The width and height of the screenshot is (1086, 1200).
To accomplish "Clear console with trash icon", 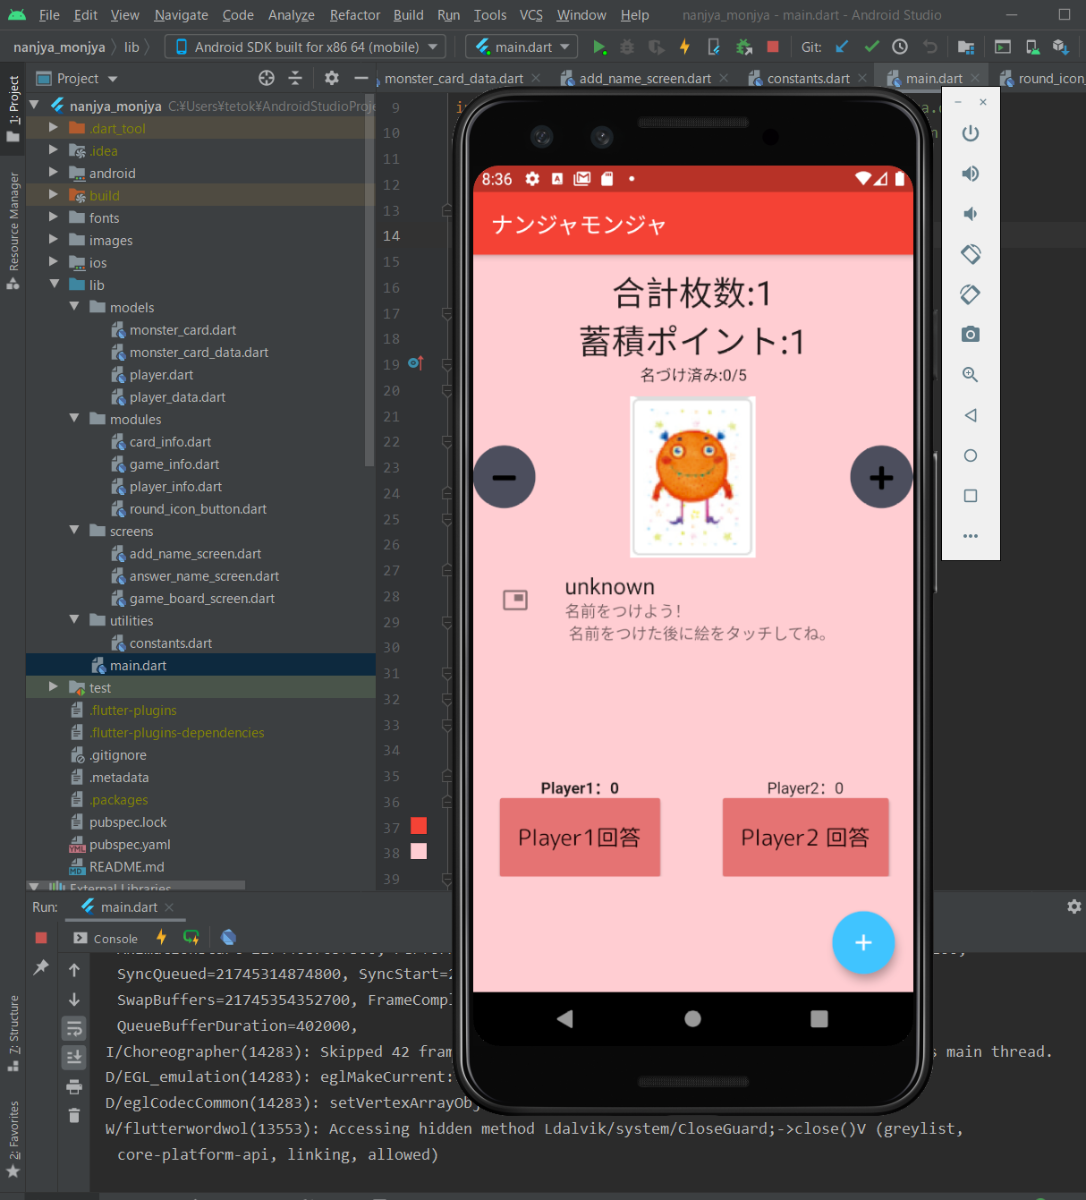I will tap(74, 1115).
